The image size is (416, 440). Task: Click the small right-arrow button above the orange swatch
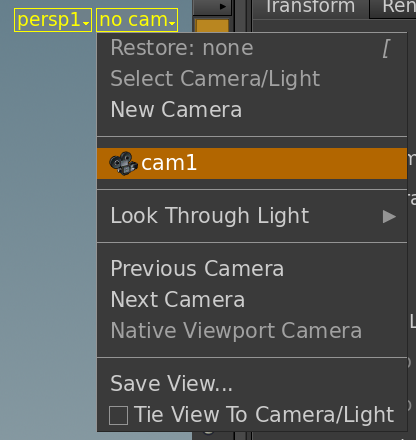point(212,7)
